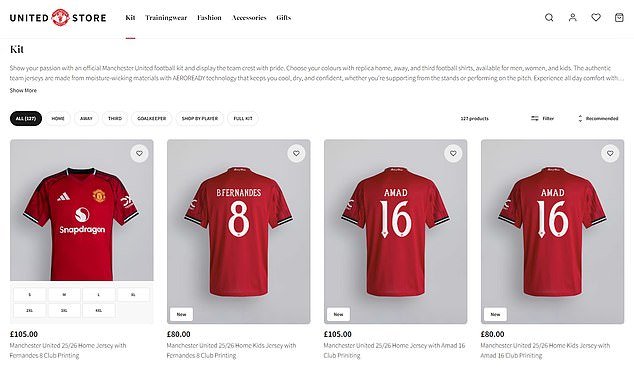Open the Gifts menu item

pyautogui.click(x=283, y=17)
